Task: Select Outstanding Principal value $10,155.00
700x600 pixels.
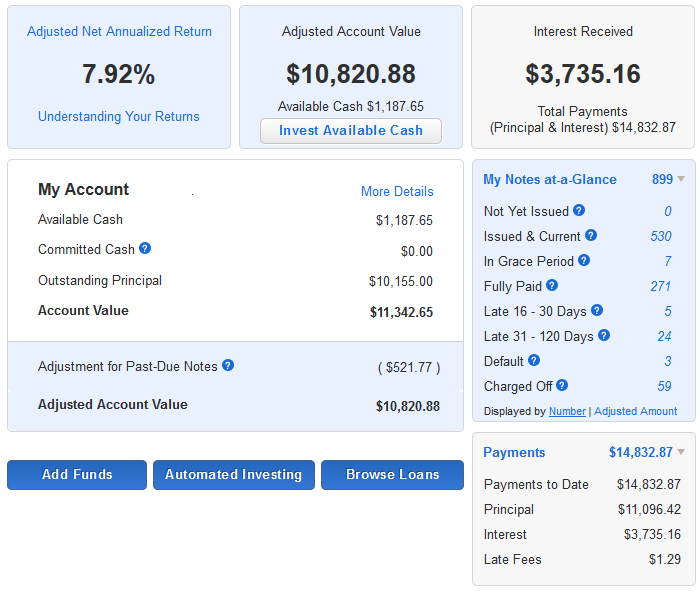Action: (401, 281)
